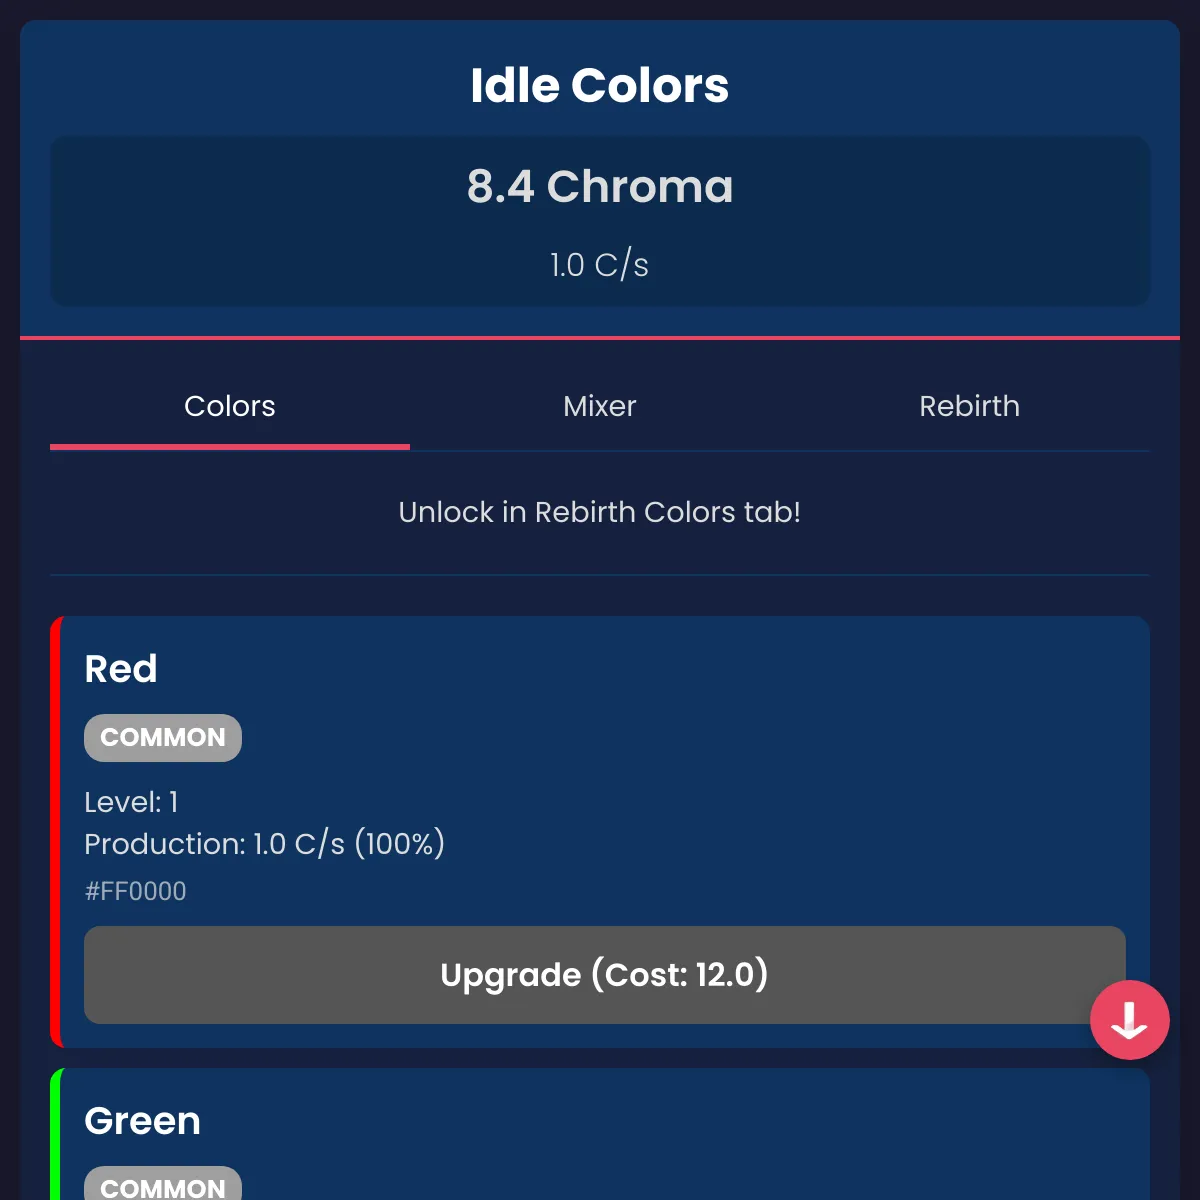Click the COMMON badge on Green card
The image size is (1200, 1200).
pyautogui.click(x=163, y=1186)
